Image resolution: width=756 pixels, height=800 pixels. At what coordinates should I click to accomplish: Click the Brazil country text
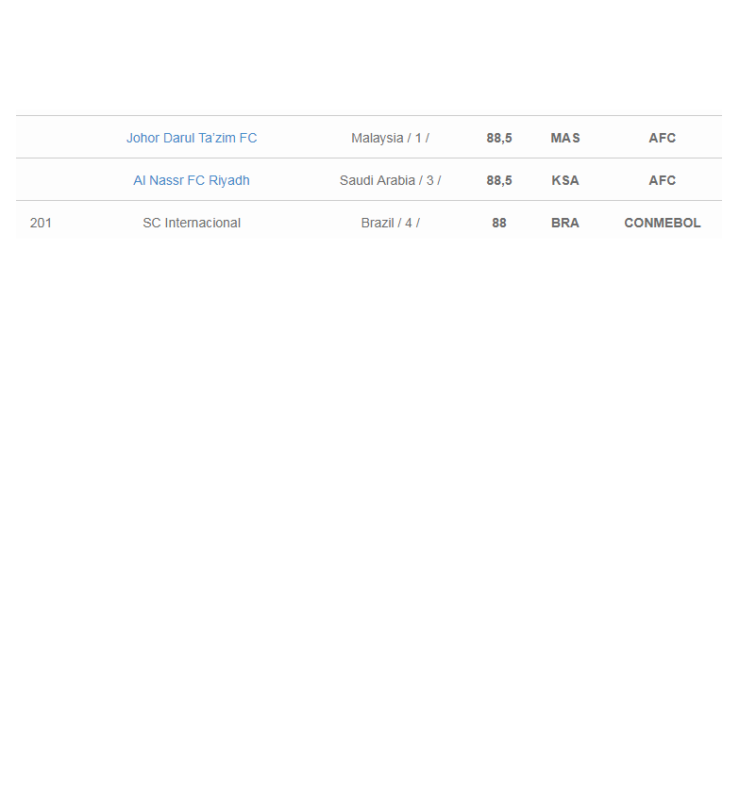coord(377,223)
